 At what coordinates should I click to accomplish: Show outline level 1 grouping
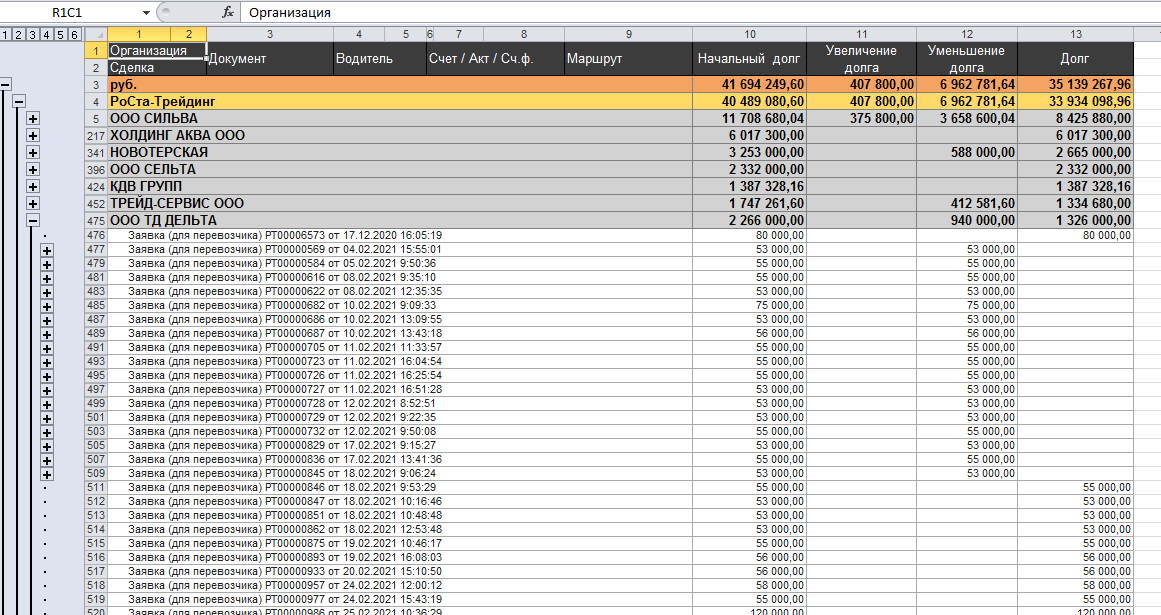[x=6, y=35]
